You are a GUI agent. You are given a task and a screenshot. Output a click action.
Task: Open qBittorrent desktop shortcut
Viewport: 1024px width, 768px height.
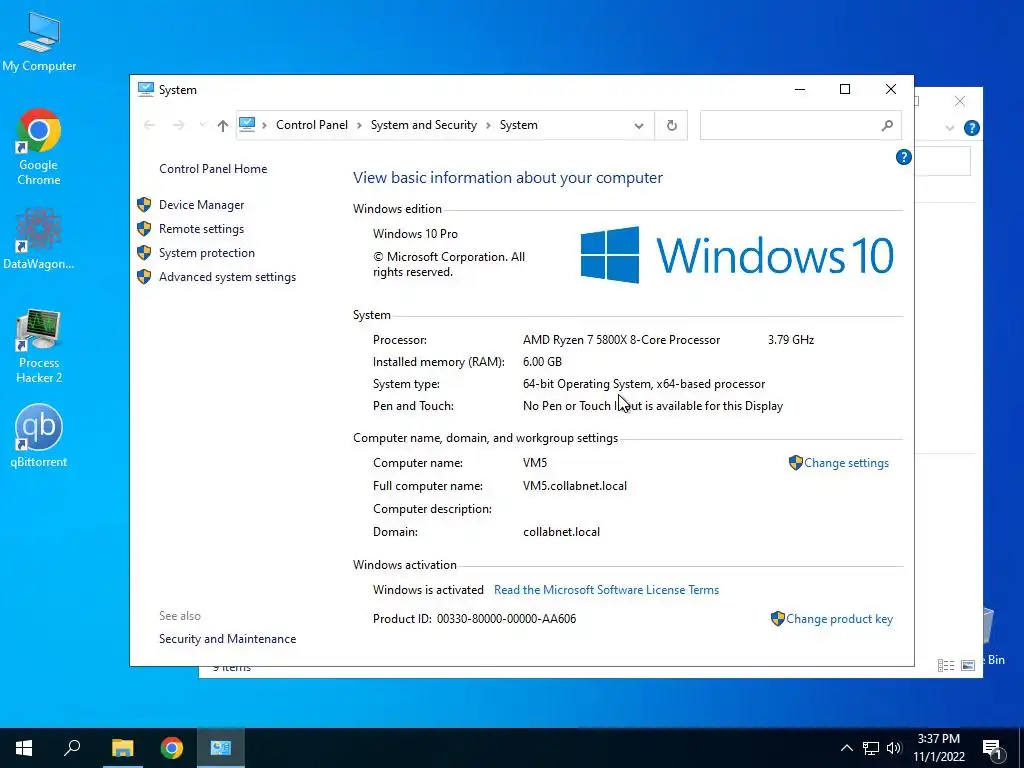pos(39,436)
